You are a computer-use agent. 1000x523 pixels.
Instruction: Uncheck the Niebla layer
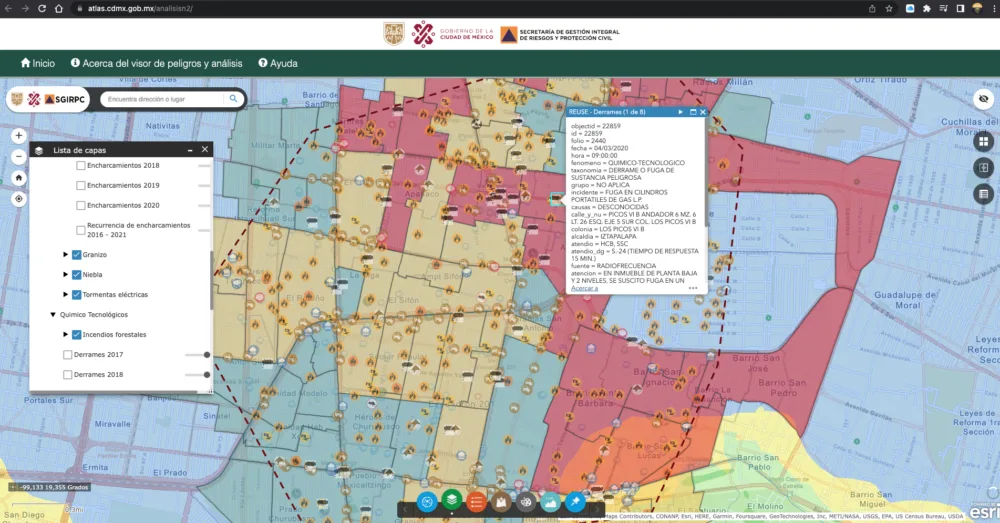click(x=77, y=274)
